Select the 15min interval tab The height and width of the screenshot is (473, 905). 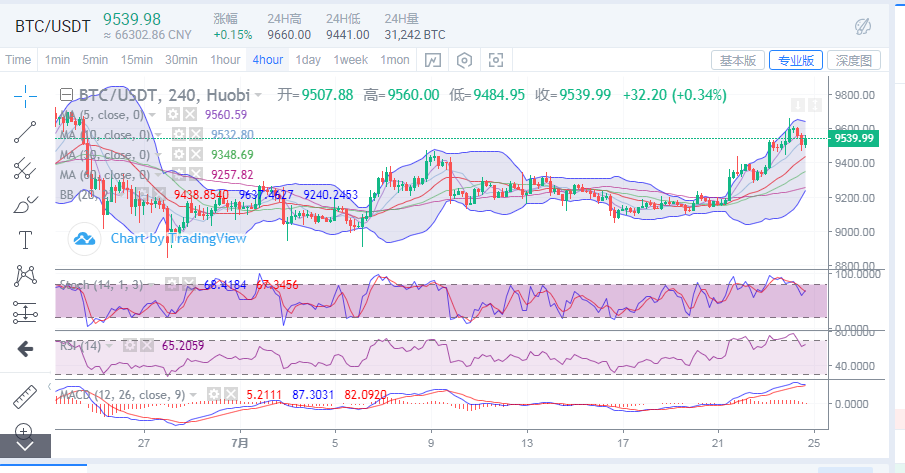point(135,60)
